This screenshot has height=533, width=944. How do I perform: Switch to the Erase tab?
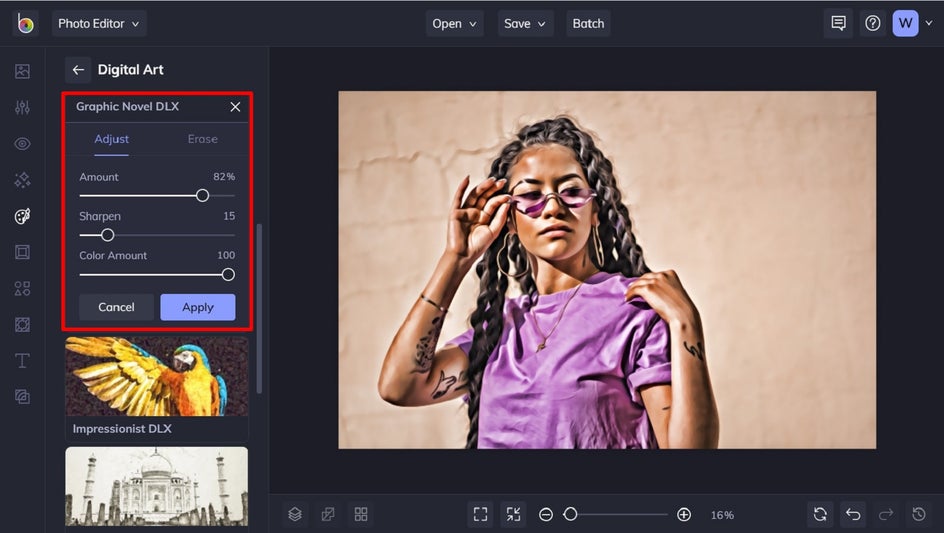[x=202, y=139]
